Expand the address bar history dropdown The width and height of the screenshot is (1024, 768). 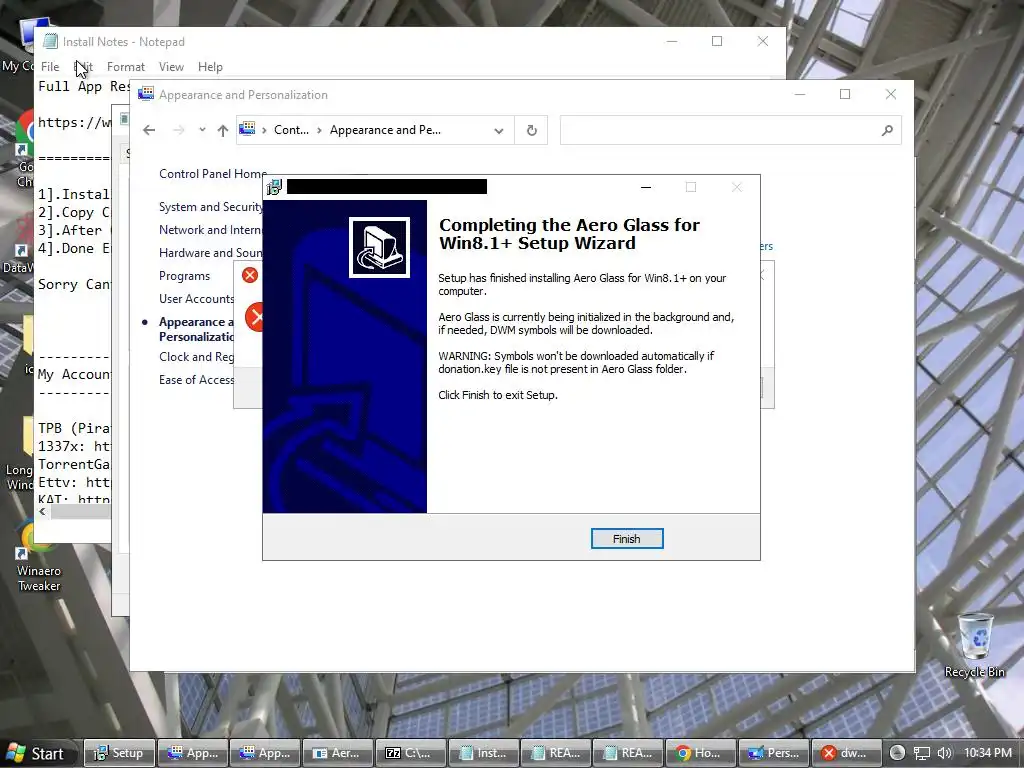[x=499, y=131]
